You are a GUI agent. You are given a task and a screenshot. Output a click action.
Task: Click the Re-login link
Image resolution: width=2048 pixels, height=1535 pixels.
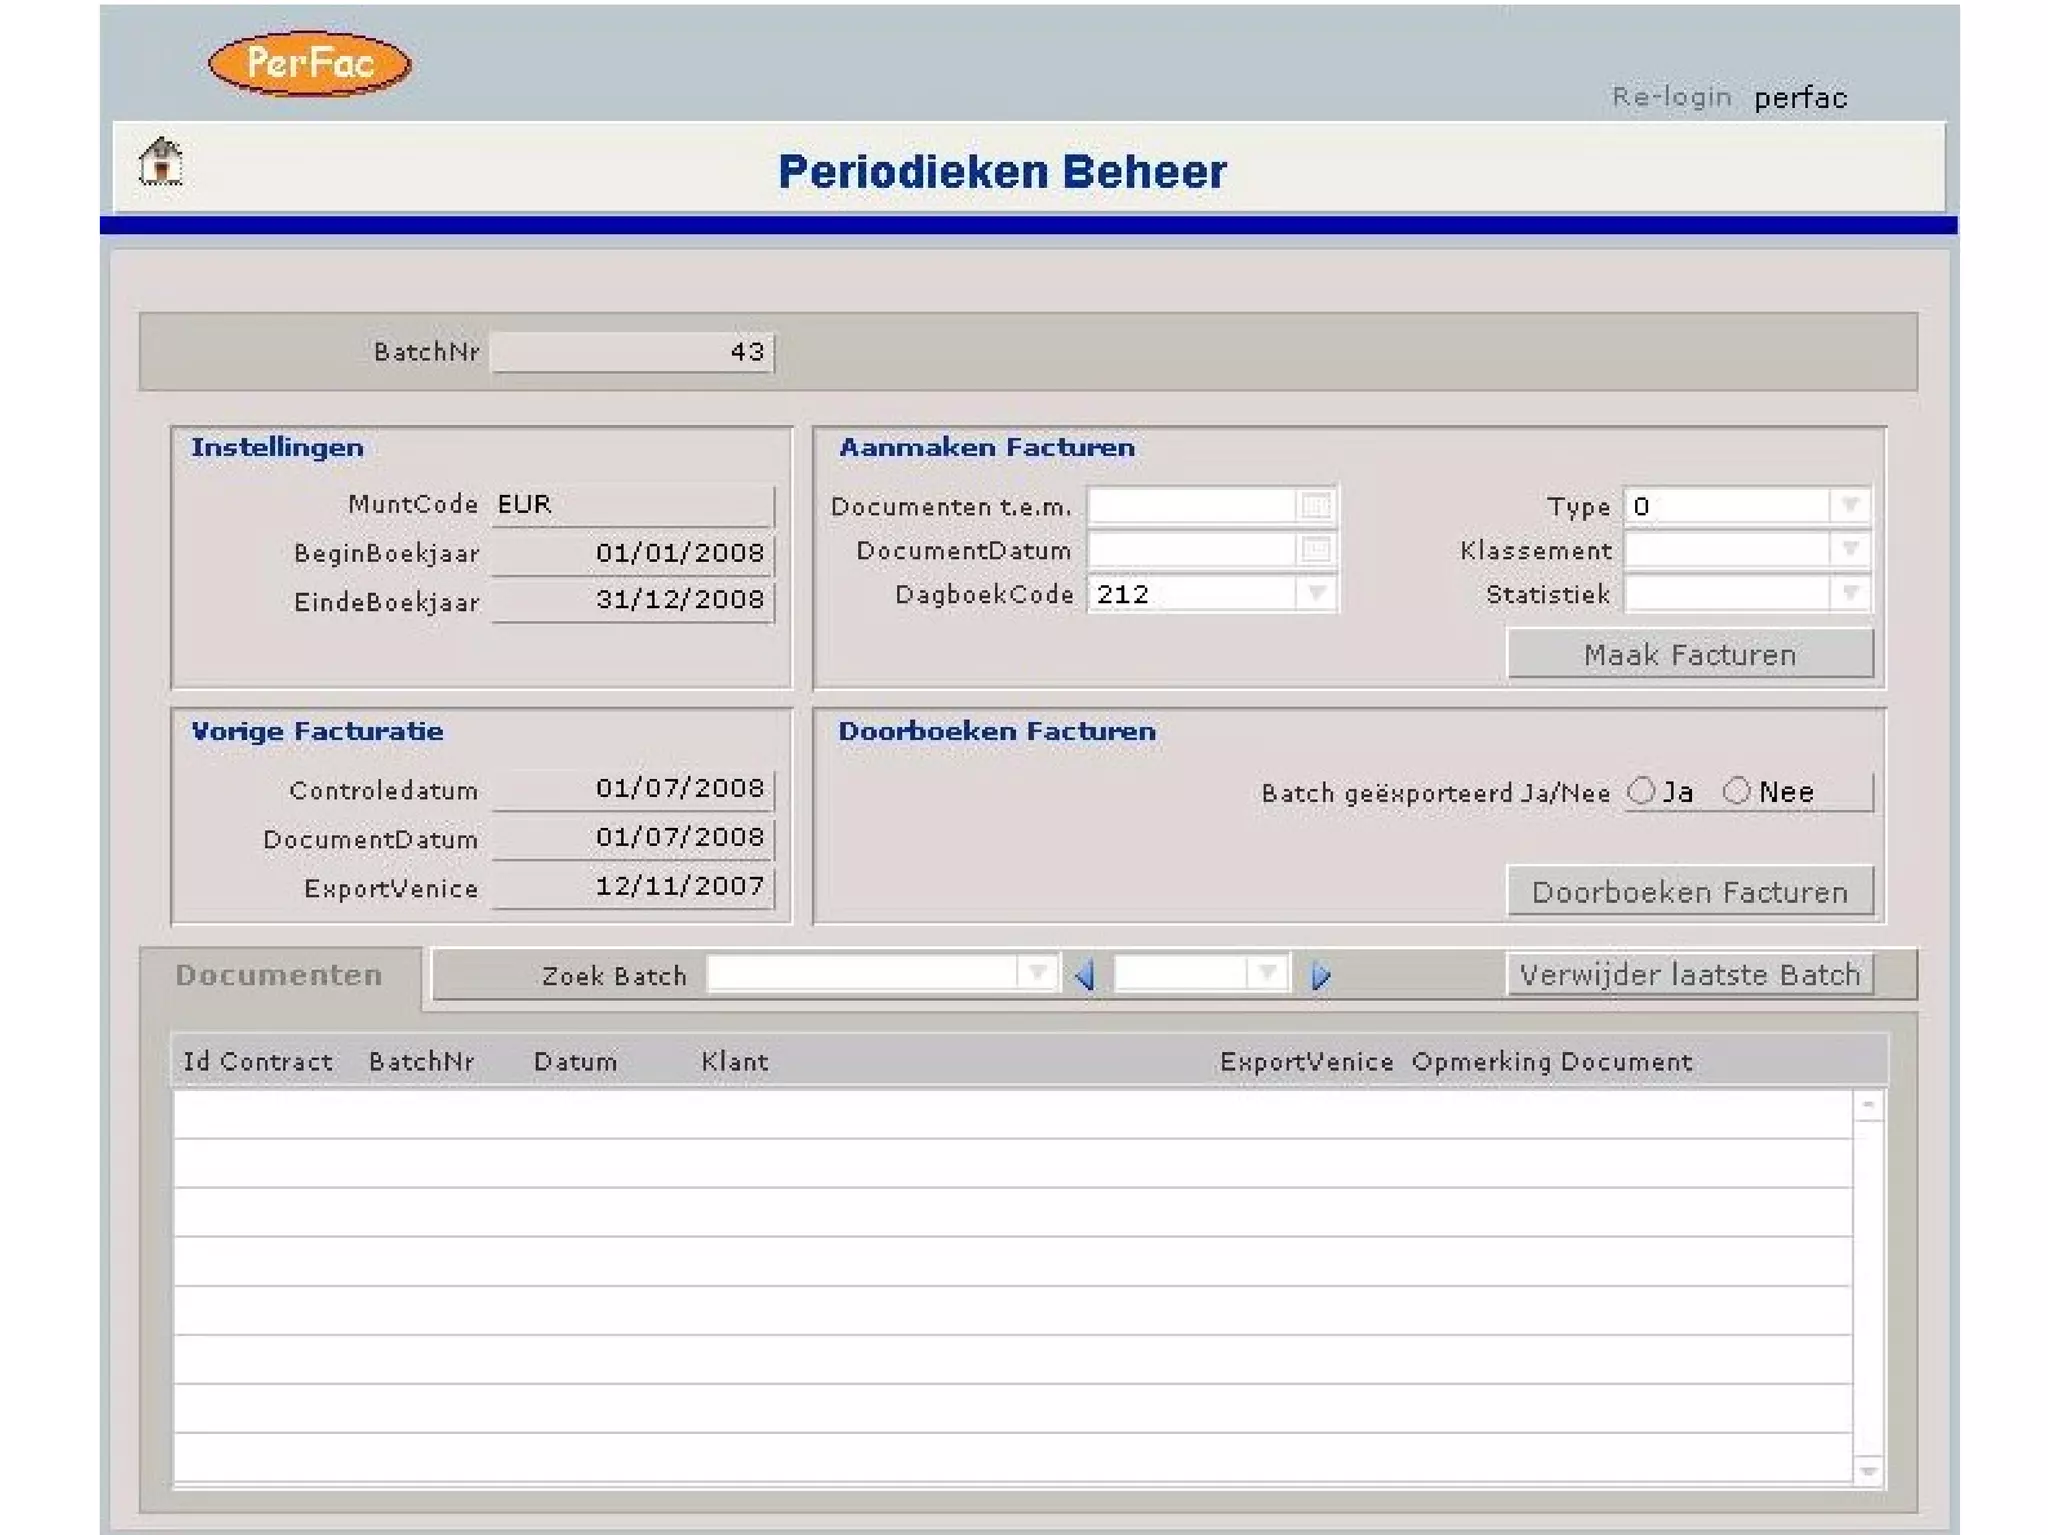1671,97
